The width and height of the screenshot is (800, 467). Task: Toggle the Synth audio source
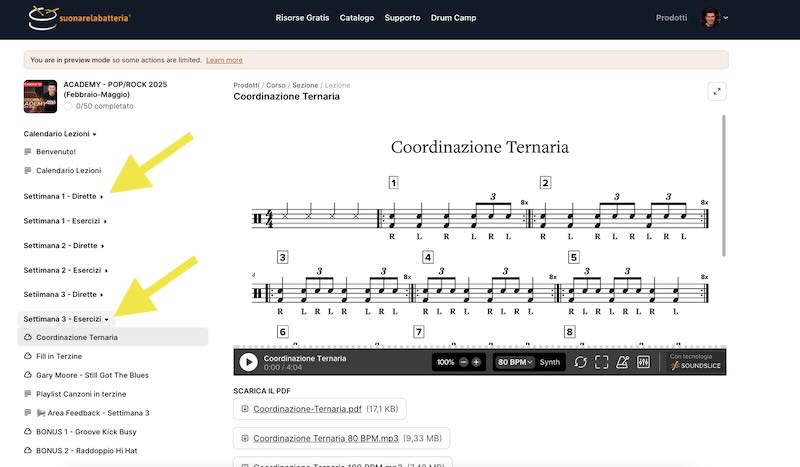pos(550,362)
